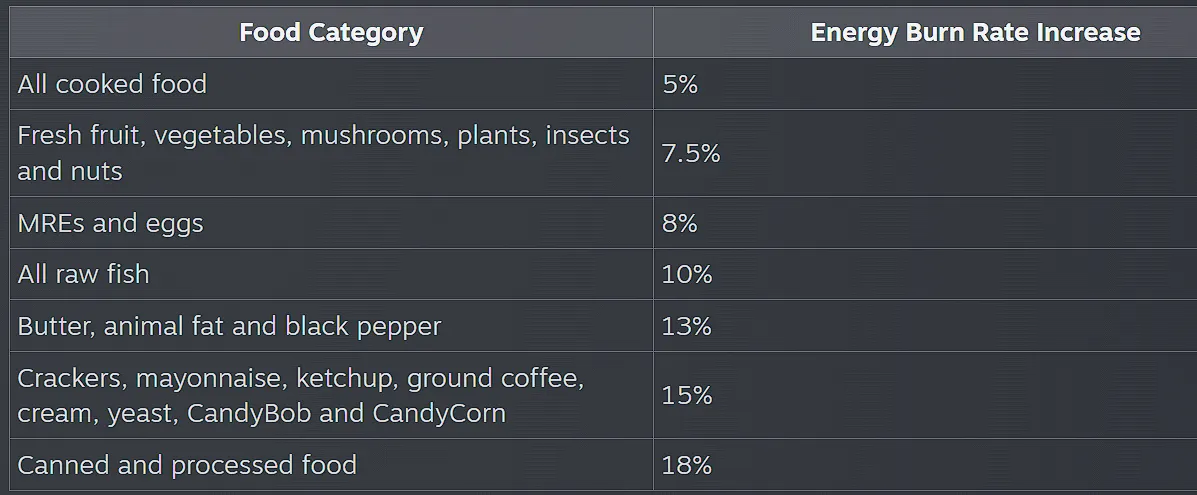
Task: Select the MREs and eggs cell
Action: 331,222
